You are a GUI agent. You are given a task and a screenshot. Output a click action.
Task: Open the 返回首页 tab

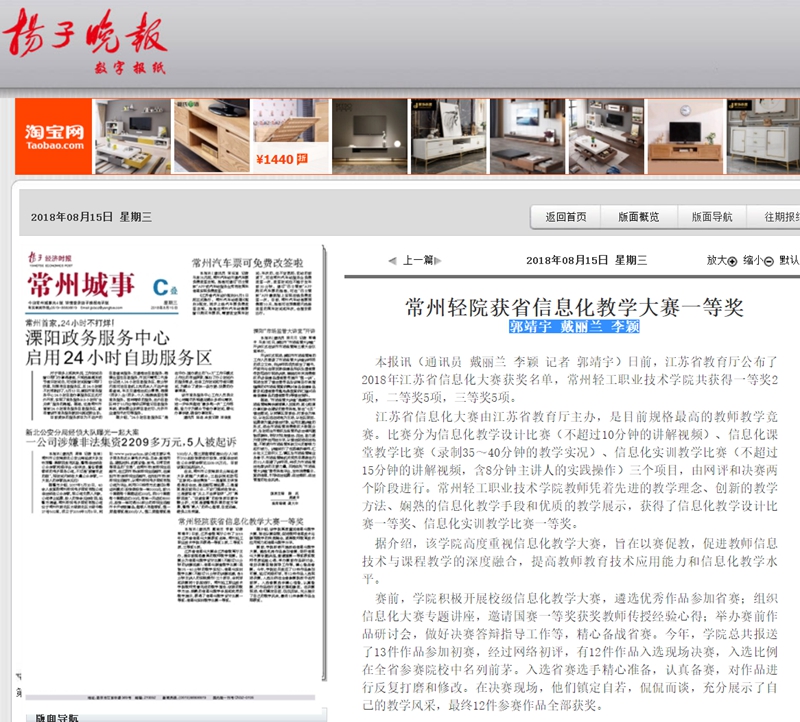click(x=566, y=217)
